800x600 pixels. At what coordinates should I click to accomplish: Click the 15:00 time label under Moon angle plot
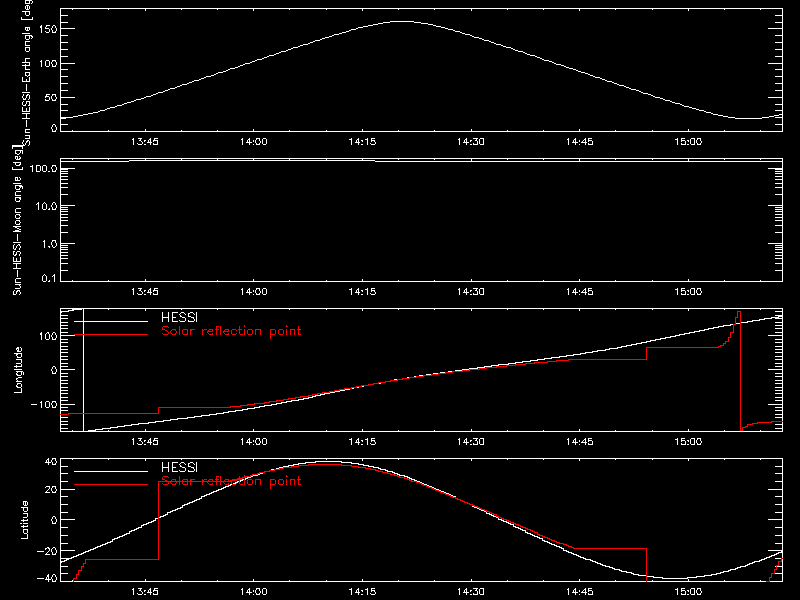[x=688, y=292]
